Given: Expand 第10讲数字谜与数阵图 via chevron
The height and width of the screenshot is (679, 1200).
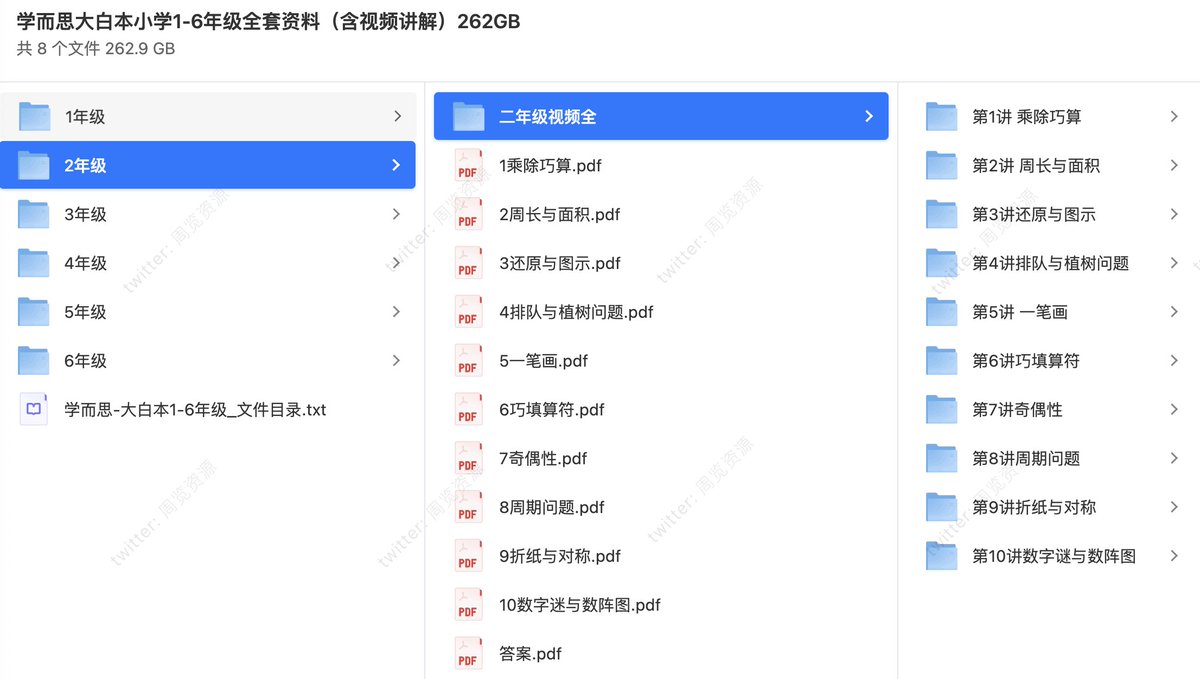Looking at the screenshot, I should (1174, 556).
